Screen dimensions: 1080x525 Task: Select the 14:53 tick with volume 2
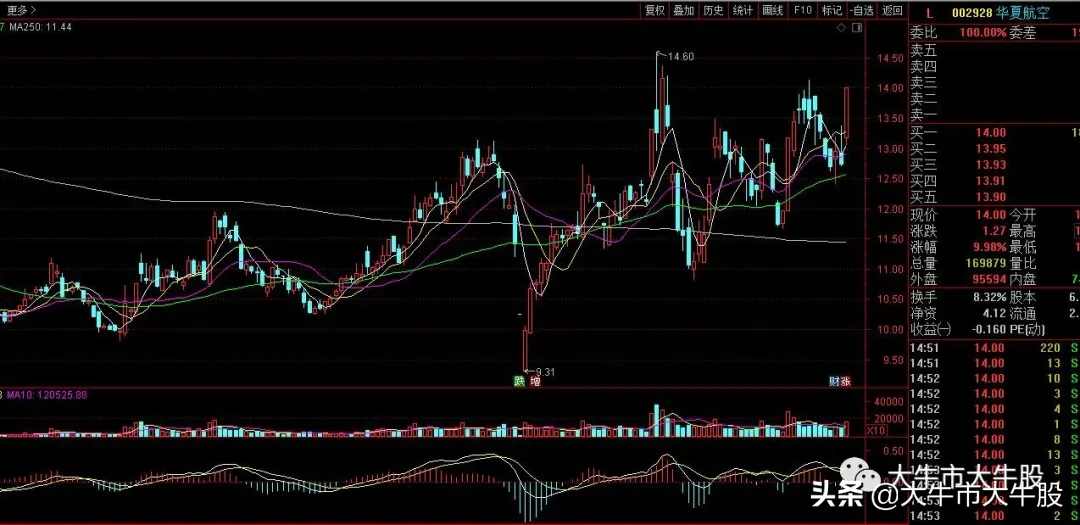995,516
